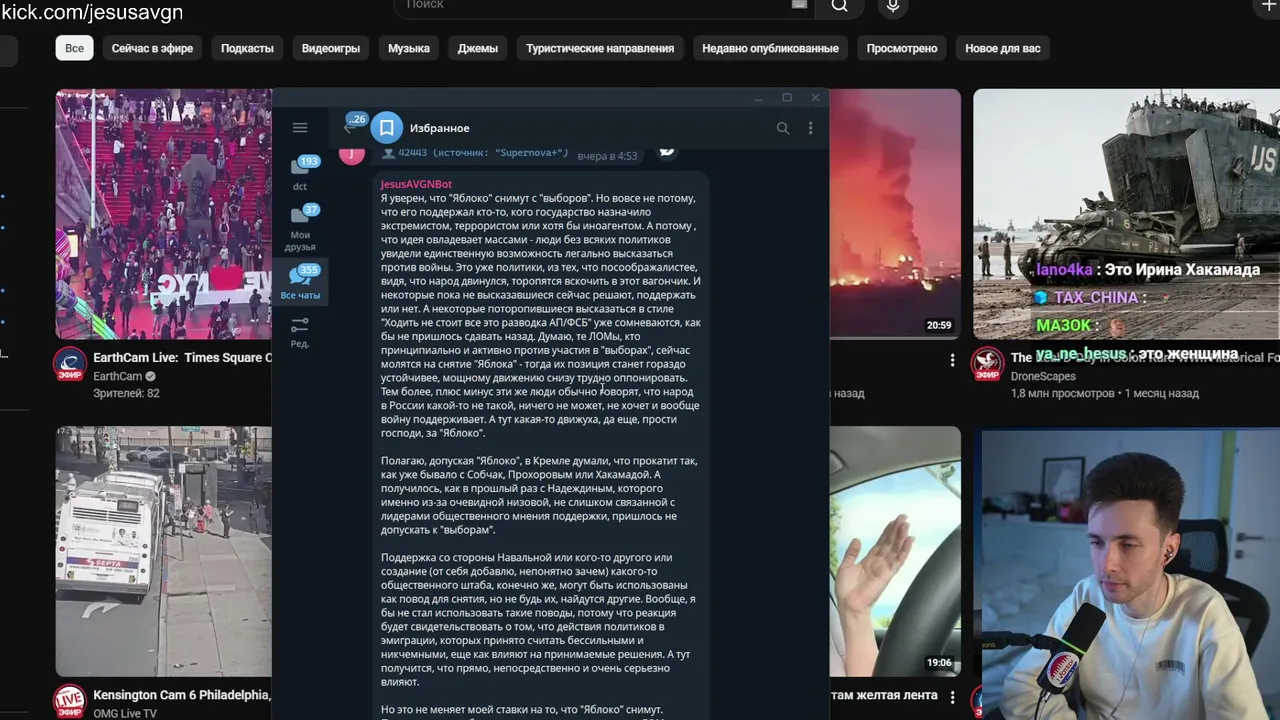Open the Мои друзья chat folder

coord(300,228)
